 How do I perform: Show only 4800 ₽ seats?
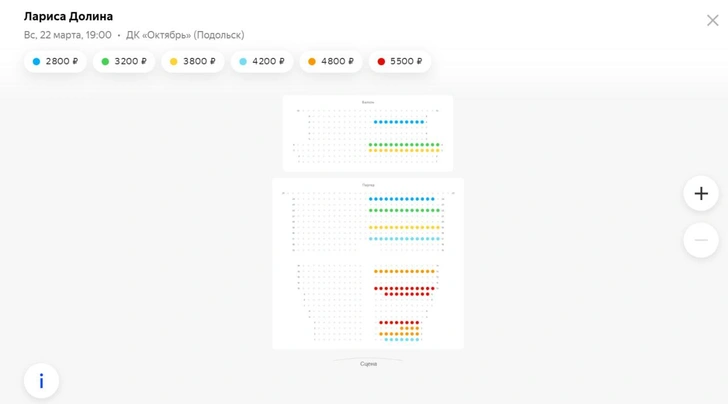click(x=330, y=61)
